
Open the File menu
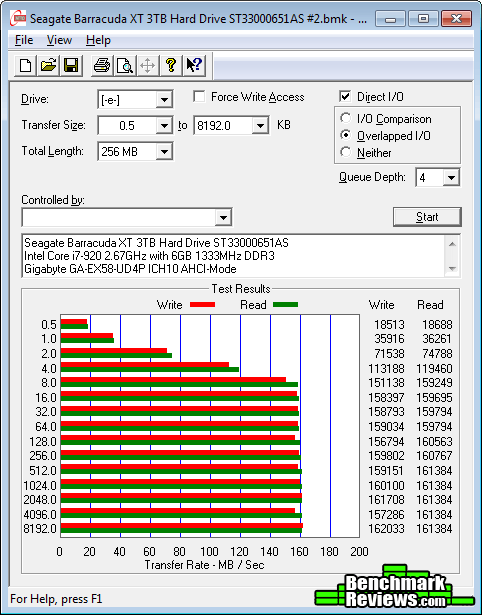(24, 40)
